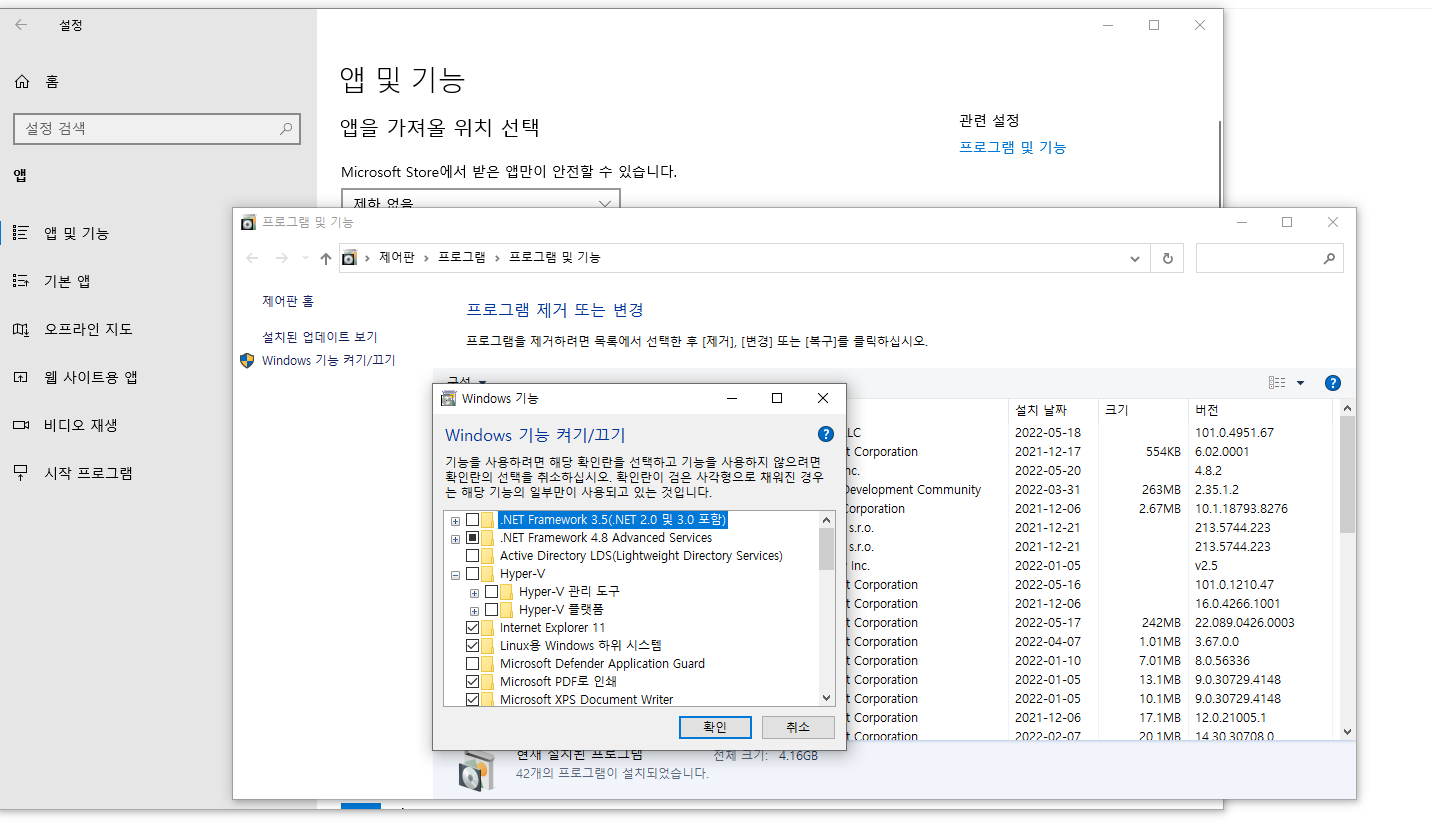Click the 취소 button

click(x=798, y=727)
